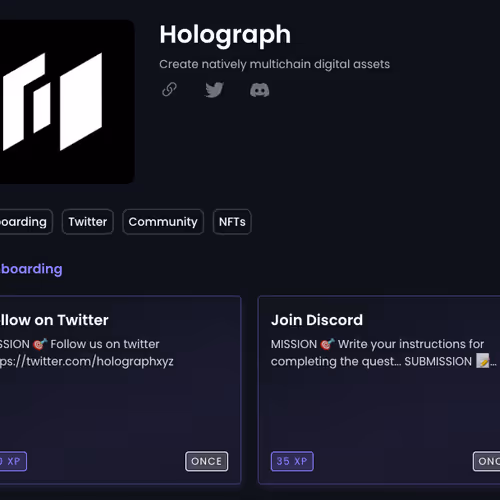500x500 pixels.
Task: Open the Follow on Twitter quest card
Action: pos(120,390)
